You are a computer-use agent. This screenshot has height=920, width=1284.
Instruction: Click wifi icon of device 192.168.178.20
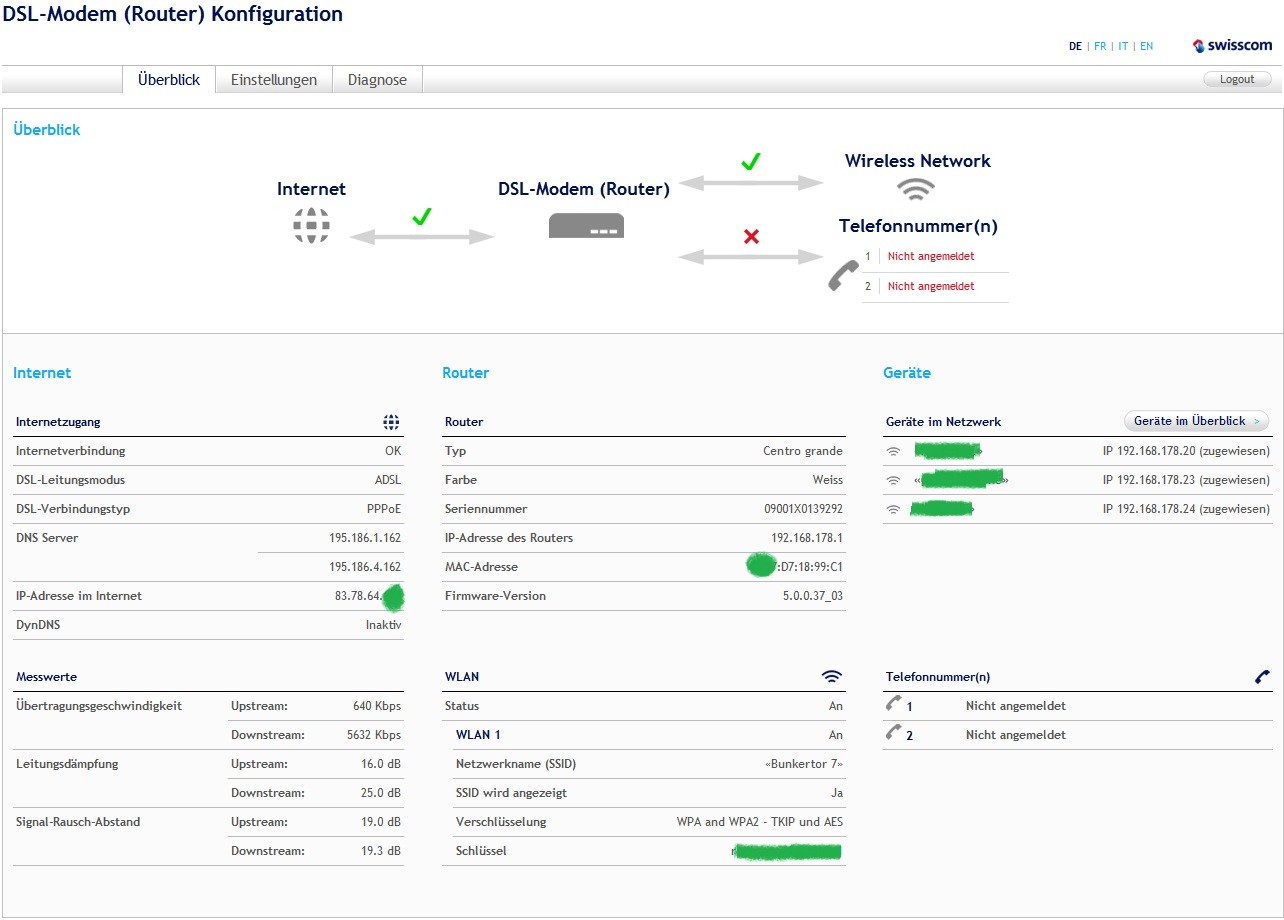point(893,452)
